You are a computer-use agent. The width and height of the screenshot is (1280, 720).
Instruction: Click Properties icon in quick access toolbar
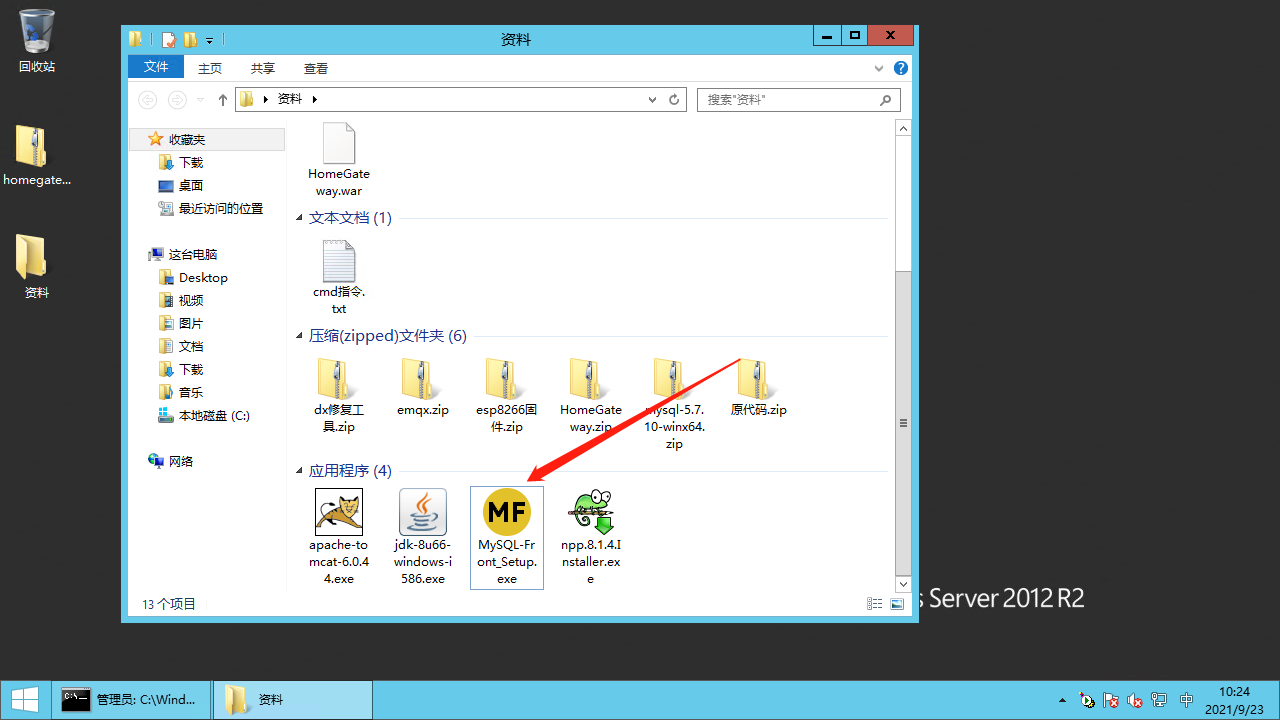tap(169, 40)
